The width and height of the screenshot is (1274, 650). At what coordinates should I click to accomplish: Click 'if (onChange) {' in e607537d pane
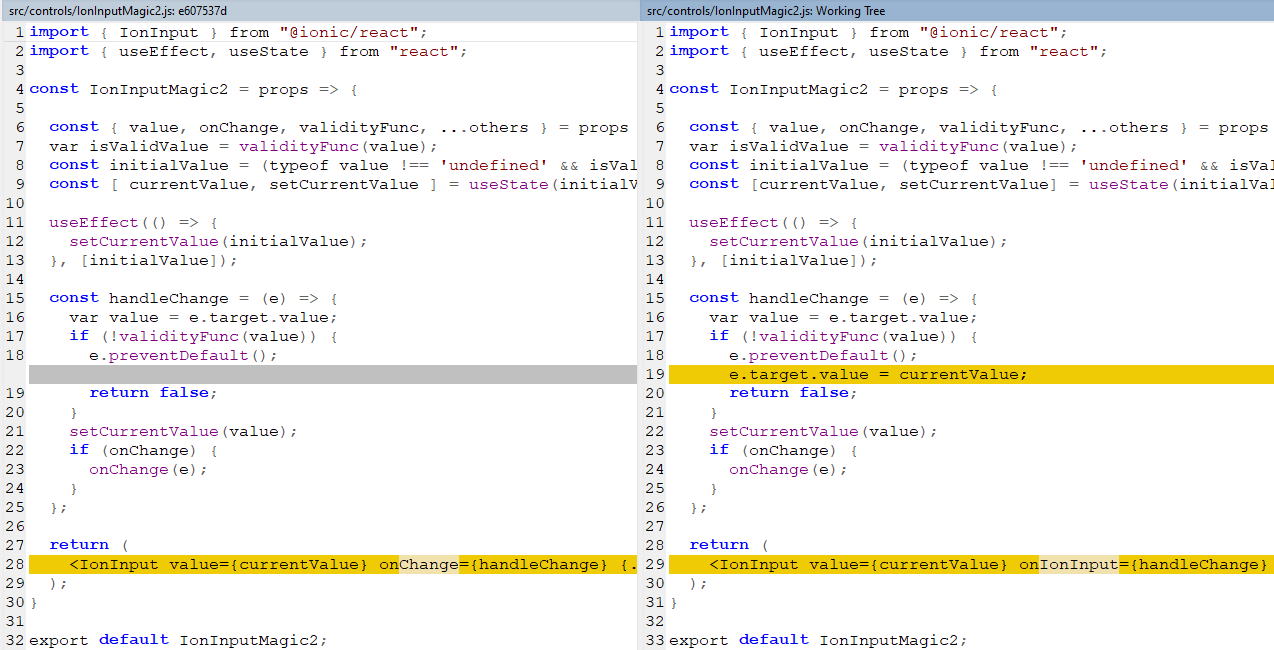click(143, 450)
